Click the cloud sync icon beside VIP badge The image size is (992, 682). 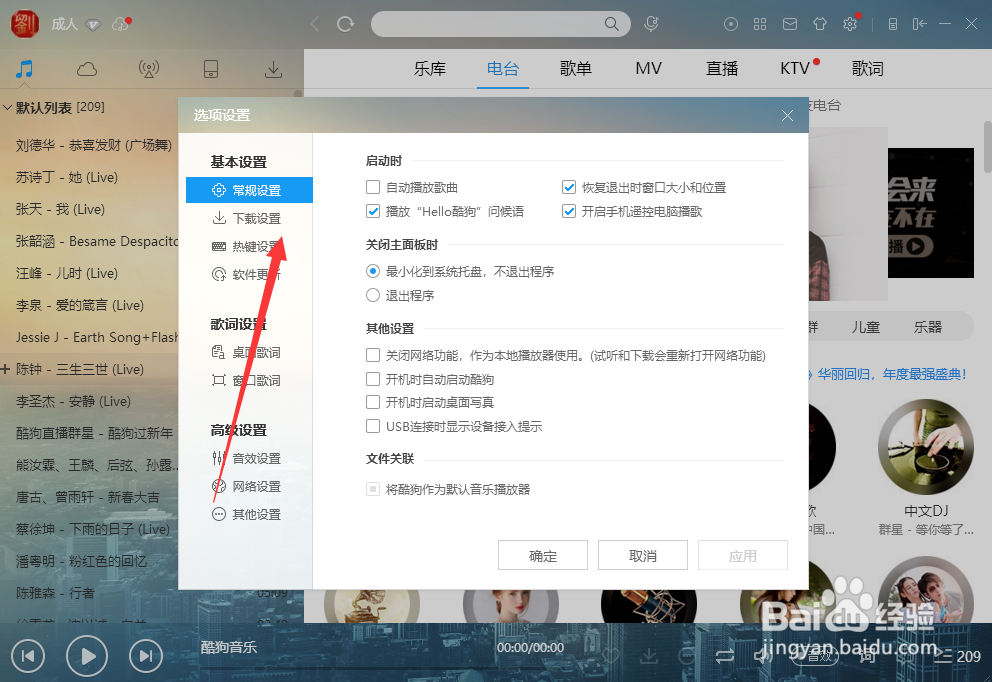click(x=120, y=24)
